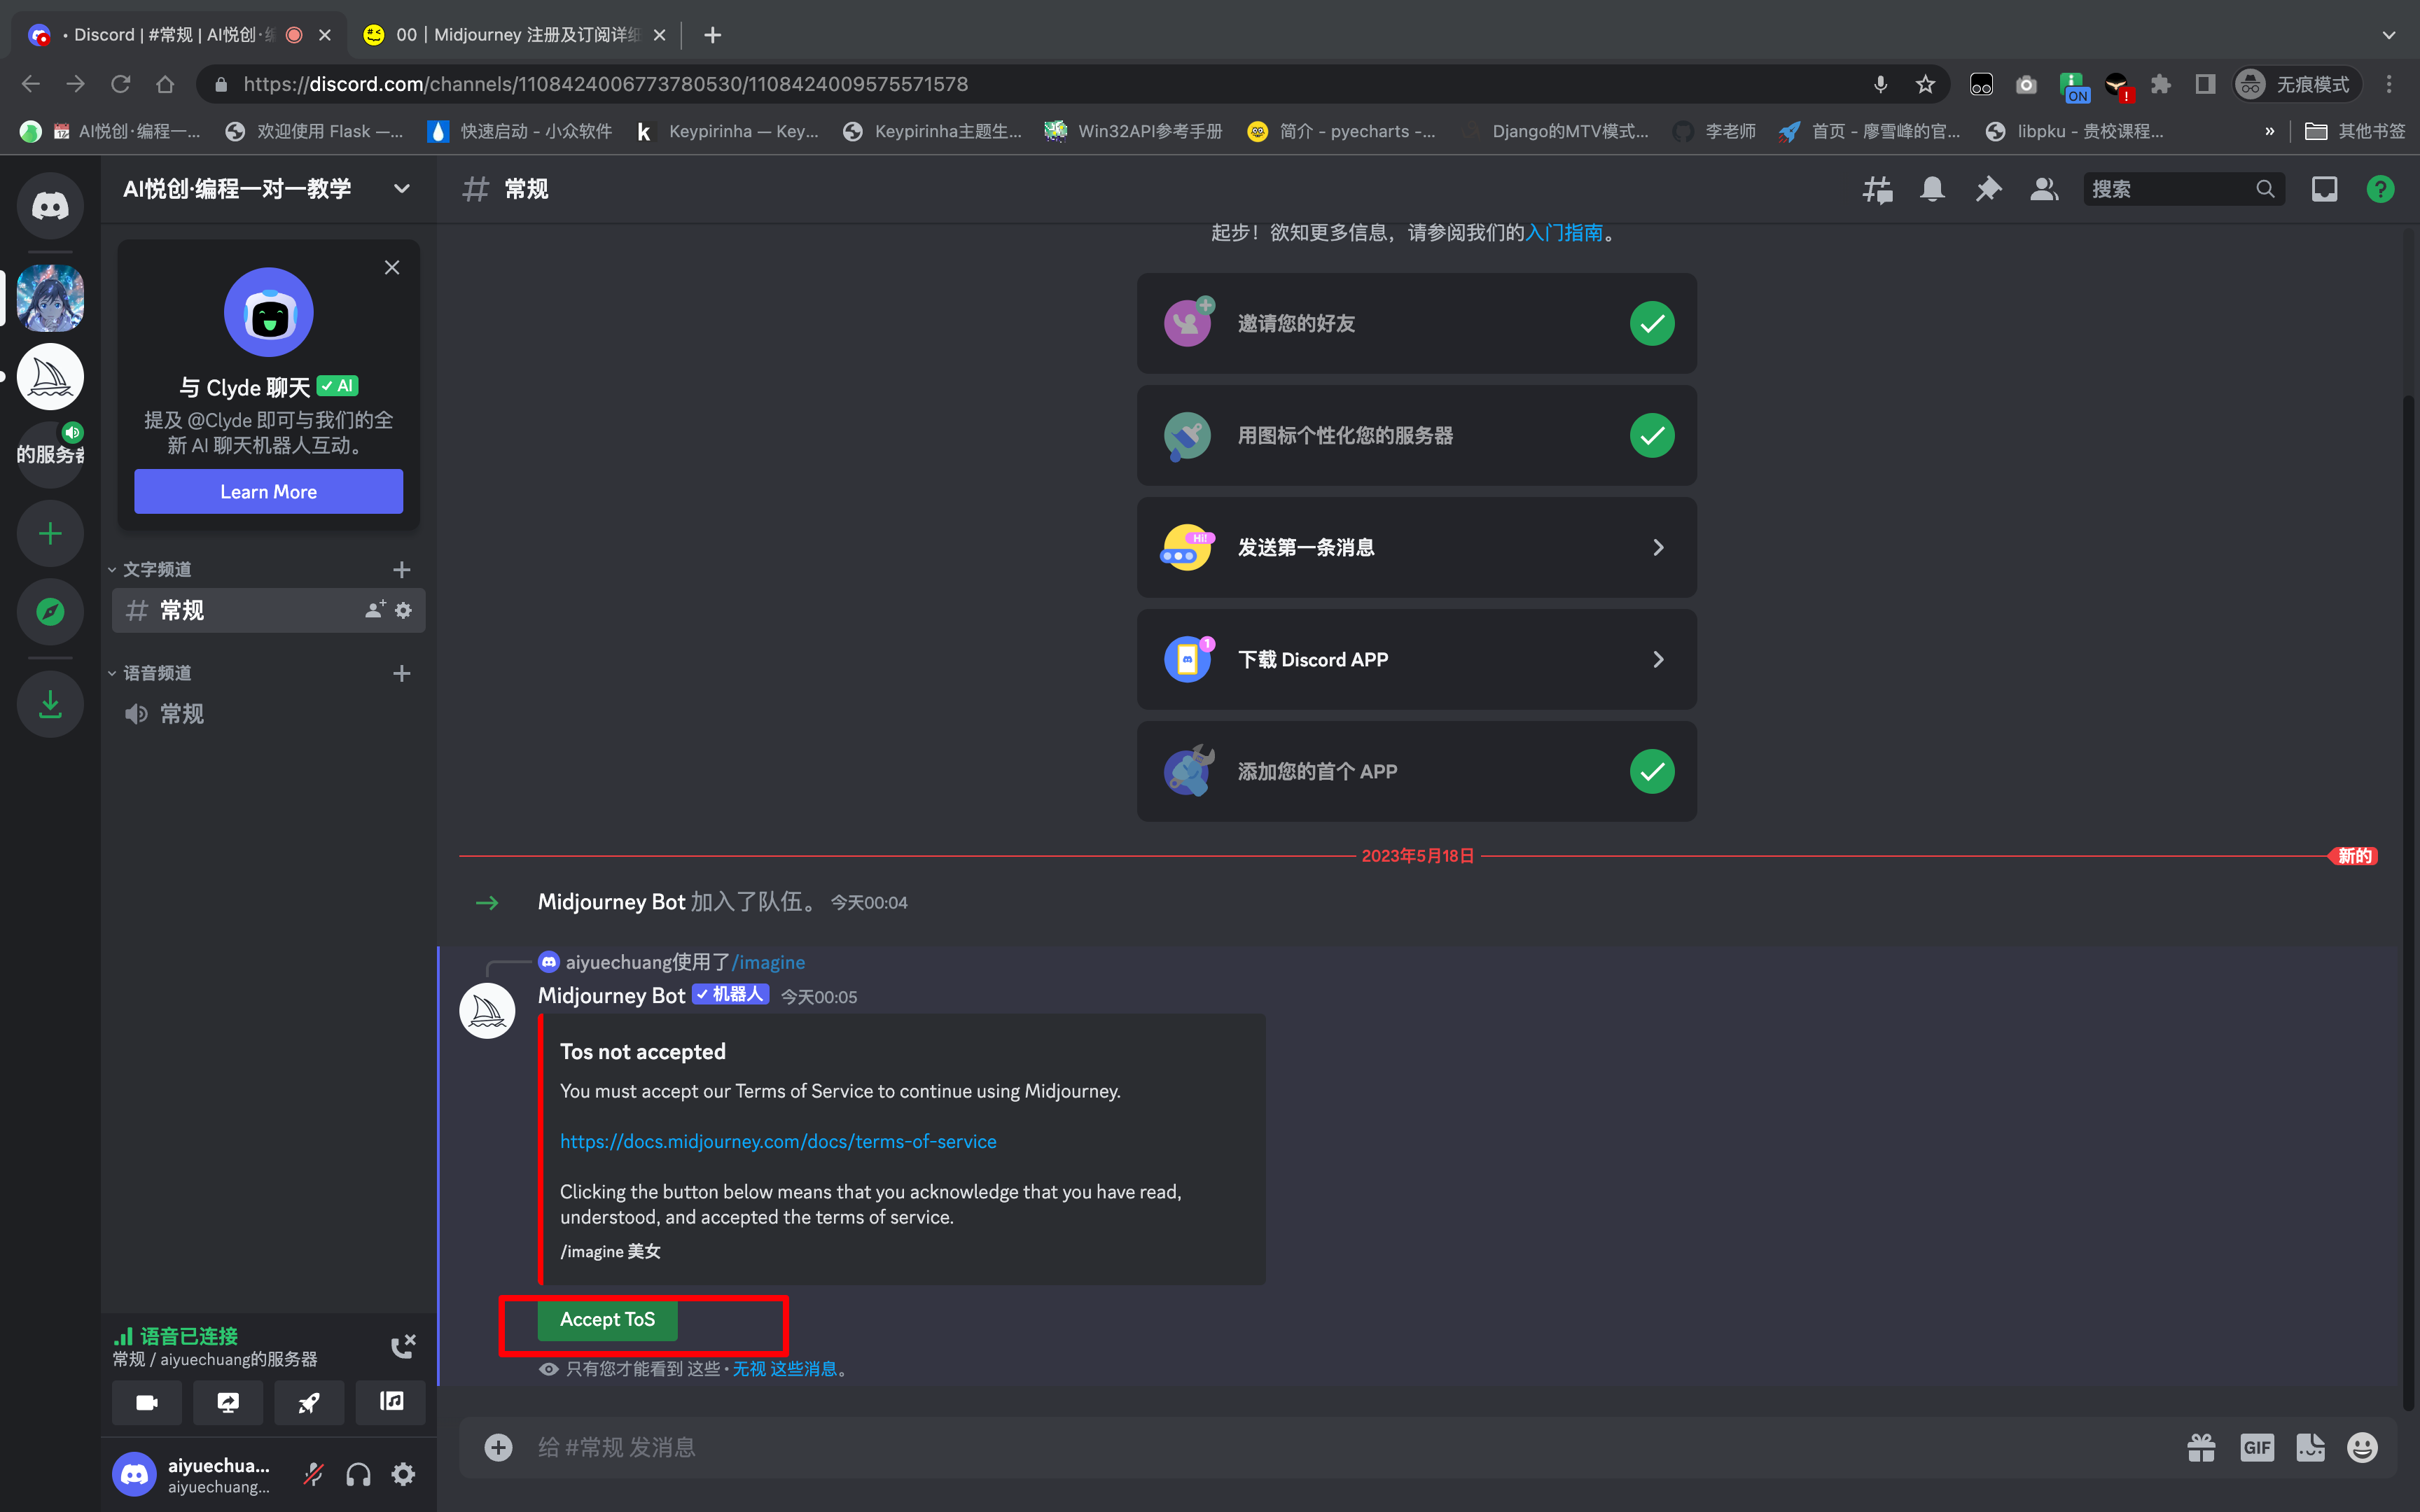The height and width of the screenshot is (1512, 2420).
Task: Open Chrome tab search dropdown
Action: point(2388,35)
